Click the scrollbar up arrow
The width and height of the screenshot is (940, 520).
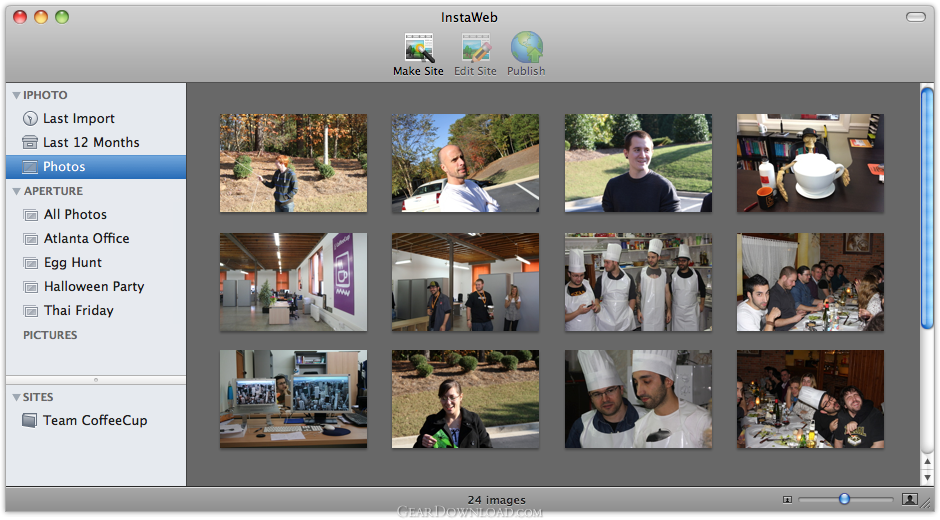pyautogui.click(x=927, y=462)
